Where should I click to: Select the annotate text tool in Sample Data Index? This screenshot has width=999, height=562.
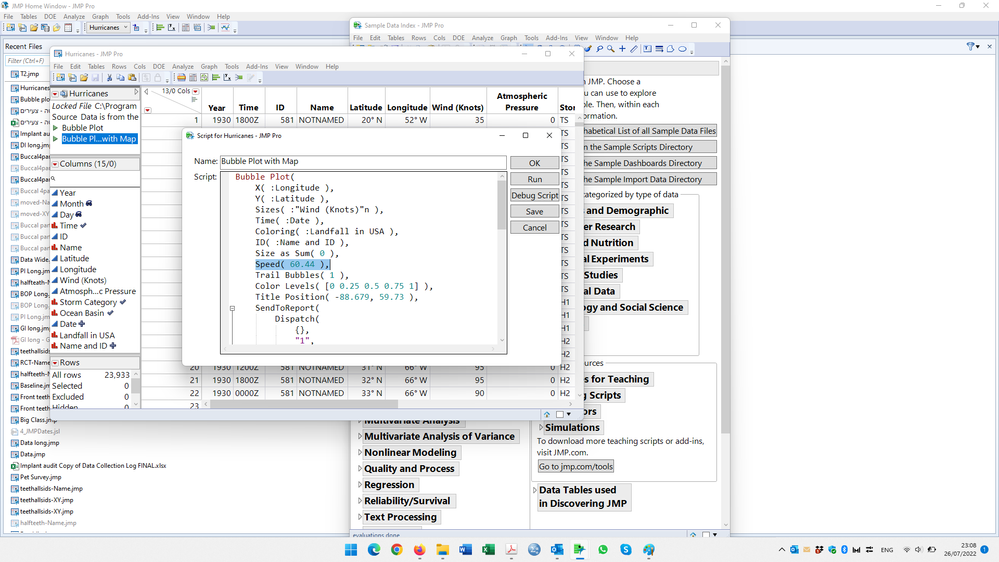[647, 48]
